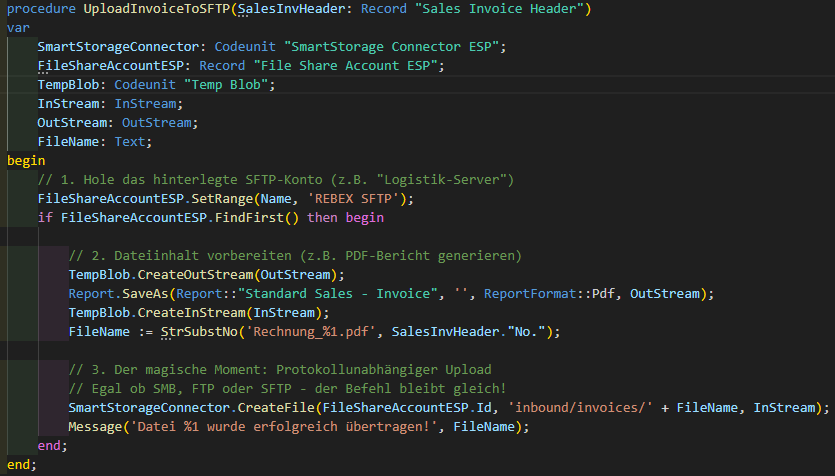Click the comment about SFTP-Konto
835x476 pixels.
(x=275, y=180)
